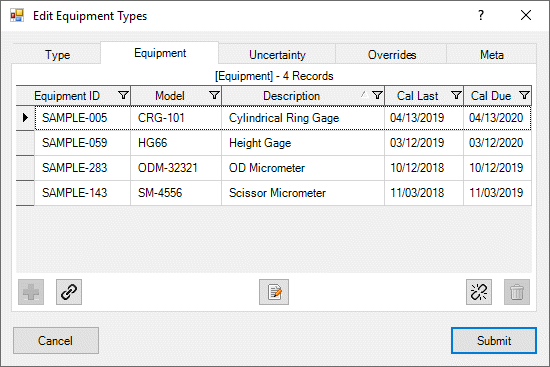The width and height of the screenshot is (550, 367).
Task: Click the OD Micrometer description cell
Action: click(303, 168)
